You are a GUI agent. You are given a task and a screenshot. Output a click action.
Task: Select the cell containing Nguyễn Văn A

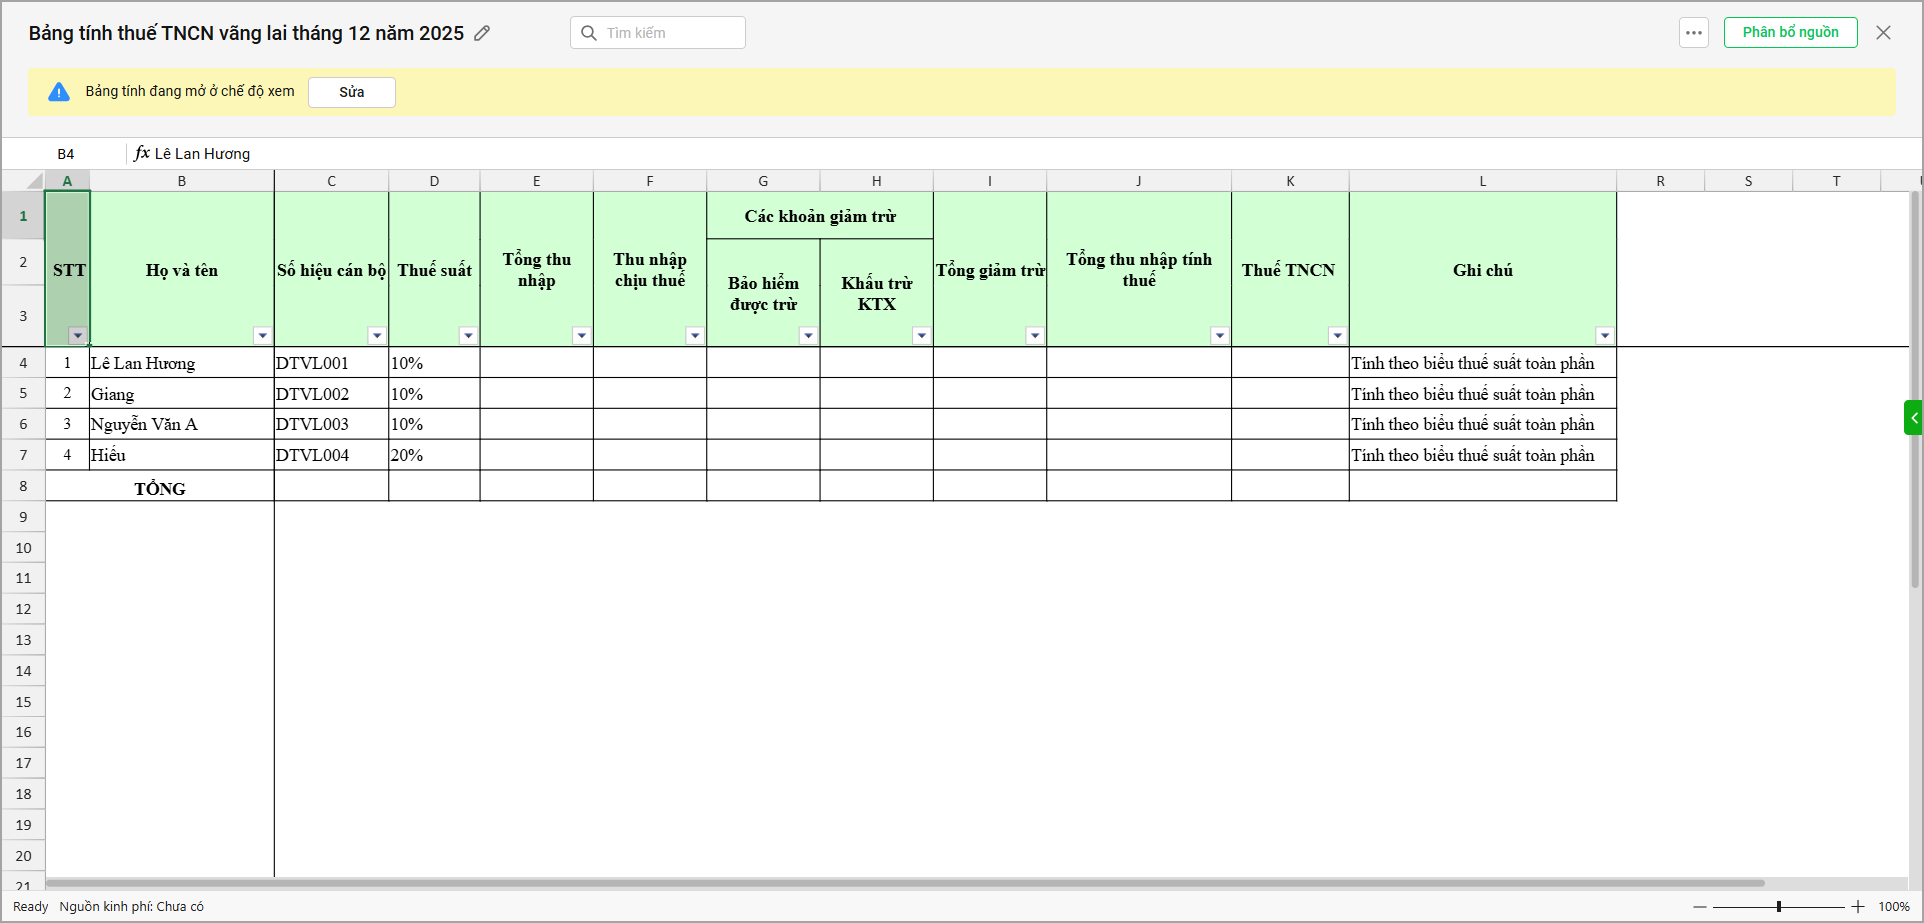click(181, 424)
